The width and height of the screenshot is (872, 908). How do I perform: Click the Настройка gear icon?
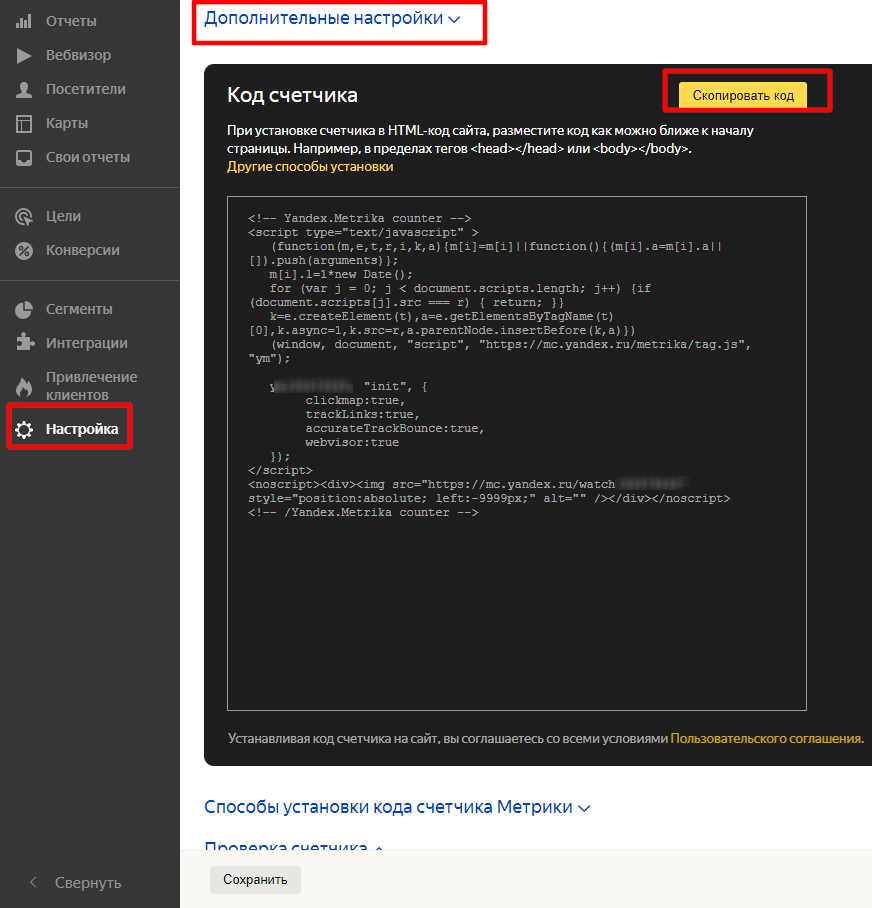(x=24, y=430)
